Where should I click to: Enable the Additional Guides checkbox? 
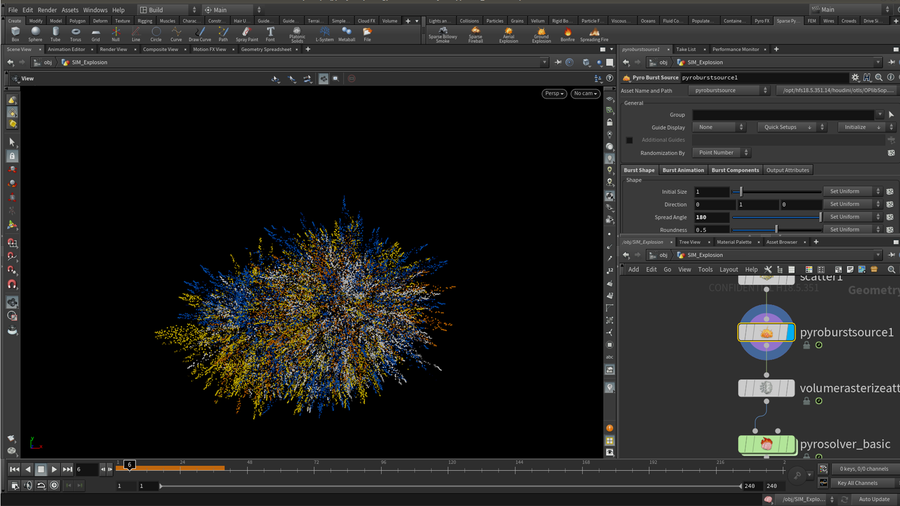[x=629, y=140]
